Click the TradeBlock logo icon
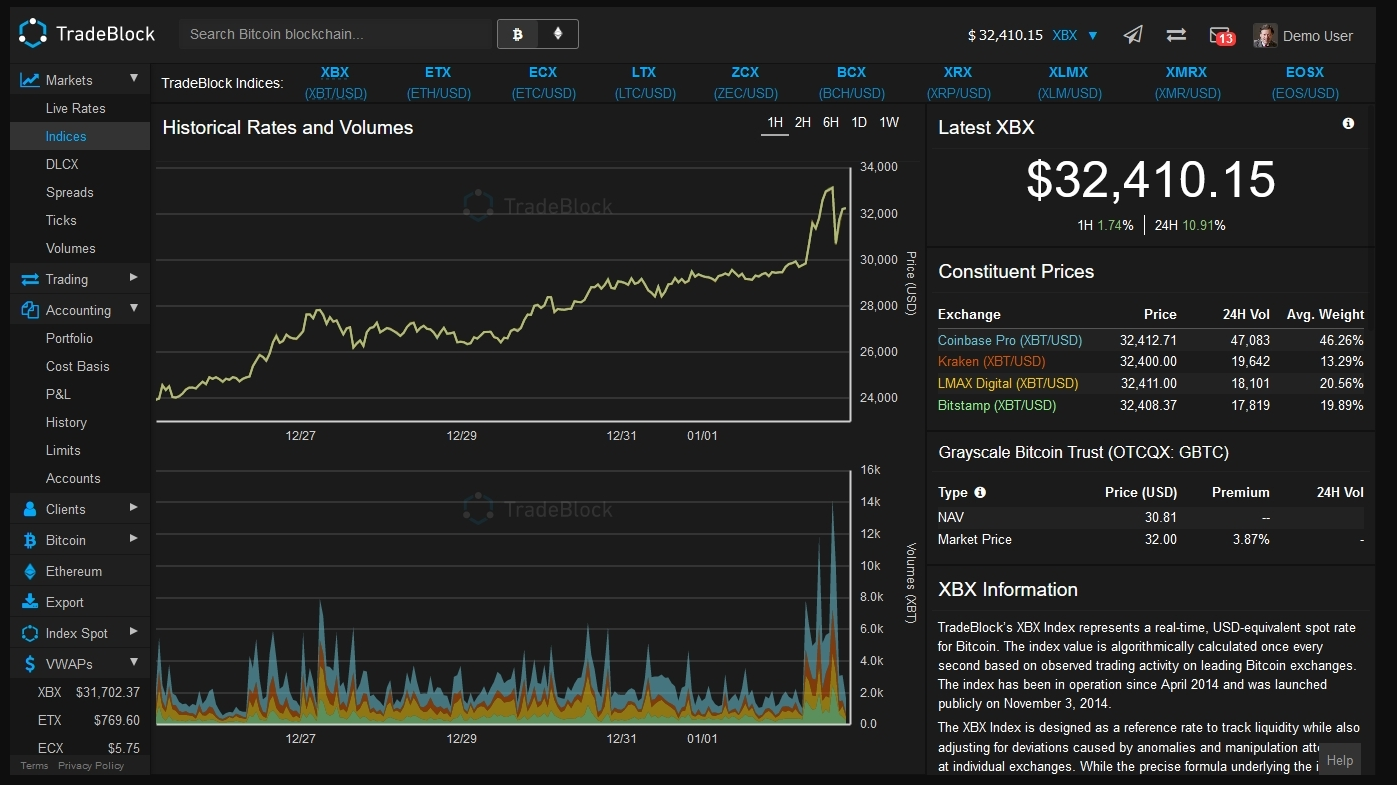Viewport: 1397px width, 785px height. 33,34
